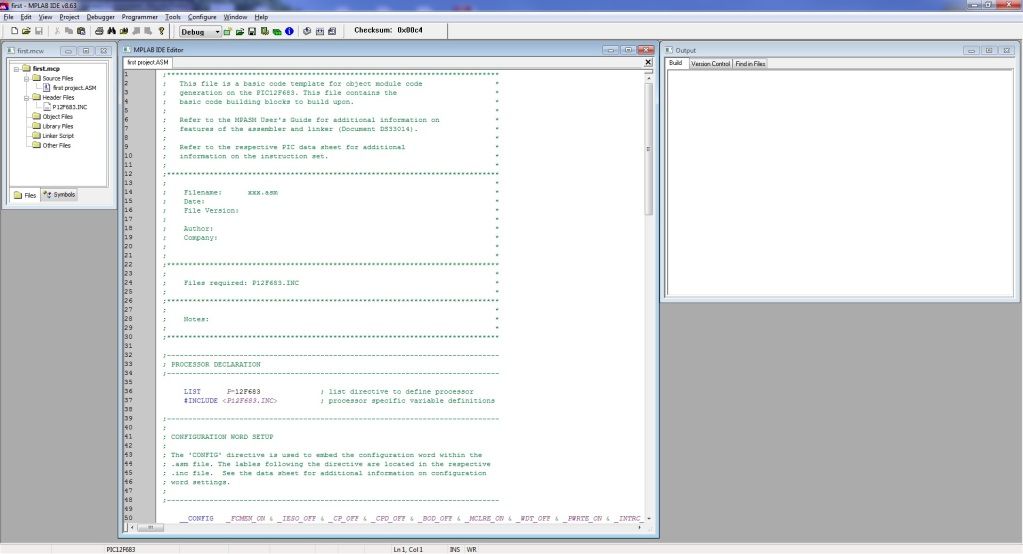Select the Version Control output tab
The height and width of the screenshot is (554, 1023).
click(710, 64)
